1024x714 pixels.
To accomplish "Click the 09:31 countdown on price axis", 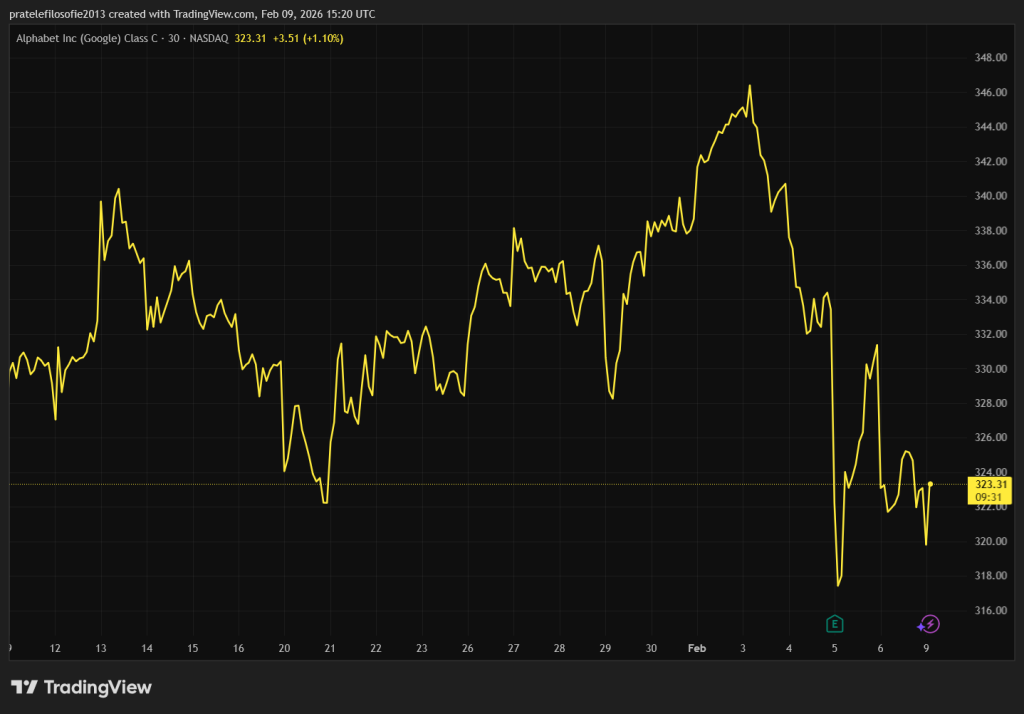I will pyautogui.click(x=988, y=497).
